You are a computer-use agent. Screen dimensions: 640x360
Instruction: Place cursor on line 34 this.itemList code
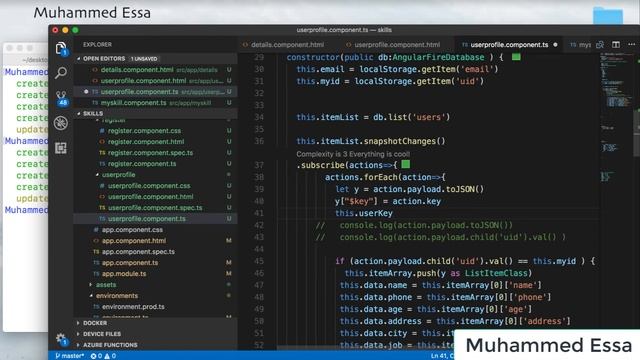tap(373, 117)
